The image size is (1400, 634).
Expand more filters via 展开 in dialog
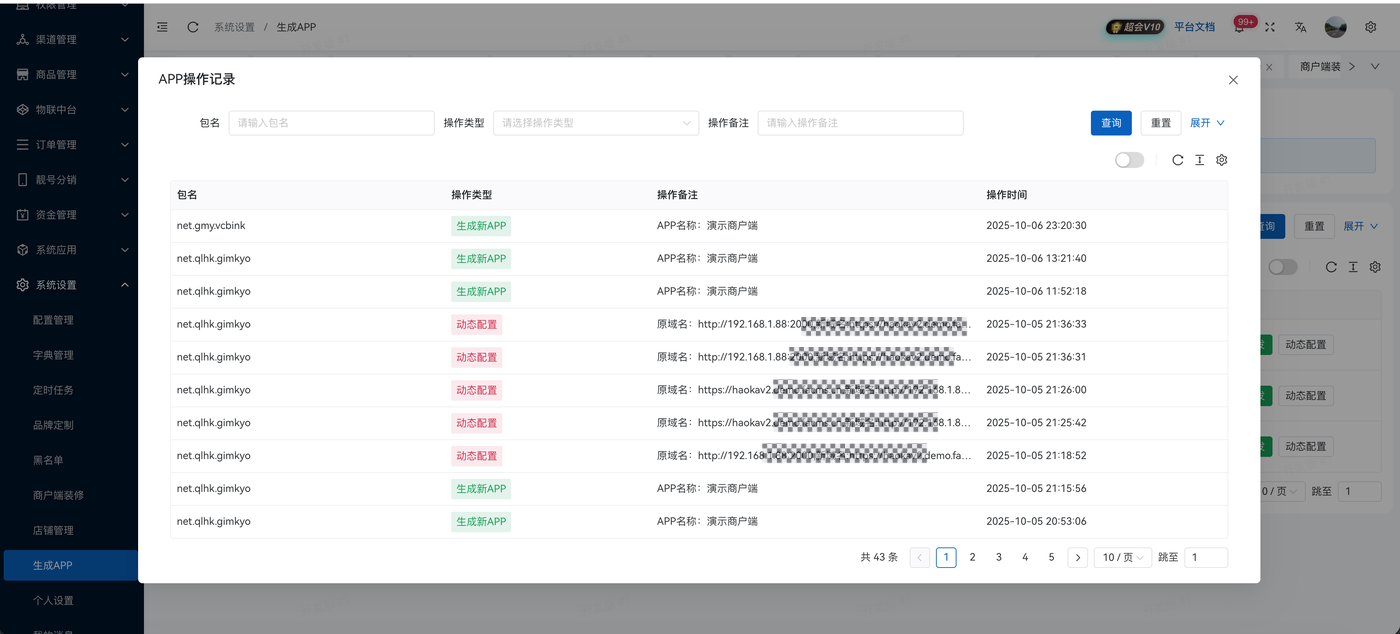pyautogui.click(x=1208, y=123)
